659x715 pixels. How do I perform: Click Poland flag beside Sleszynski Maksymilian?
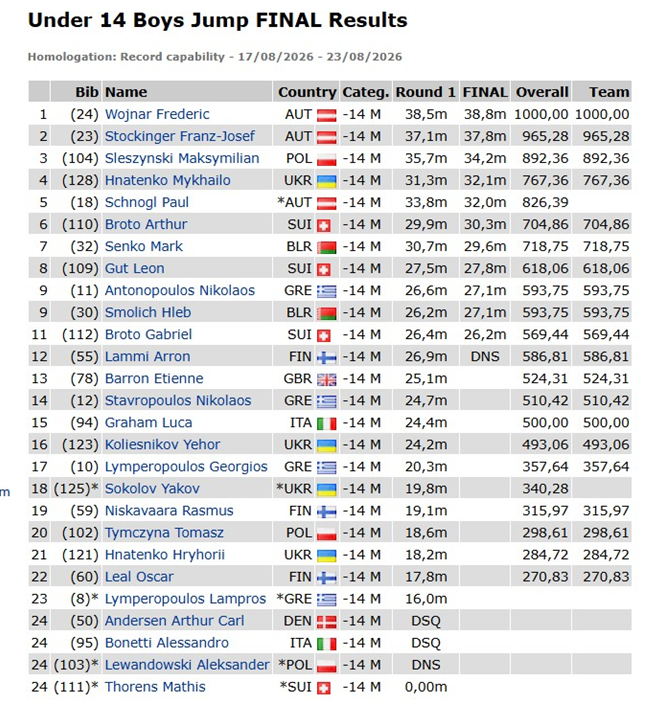point(326,159)
